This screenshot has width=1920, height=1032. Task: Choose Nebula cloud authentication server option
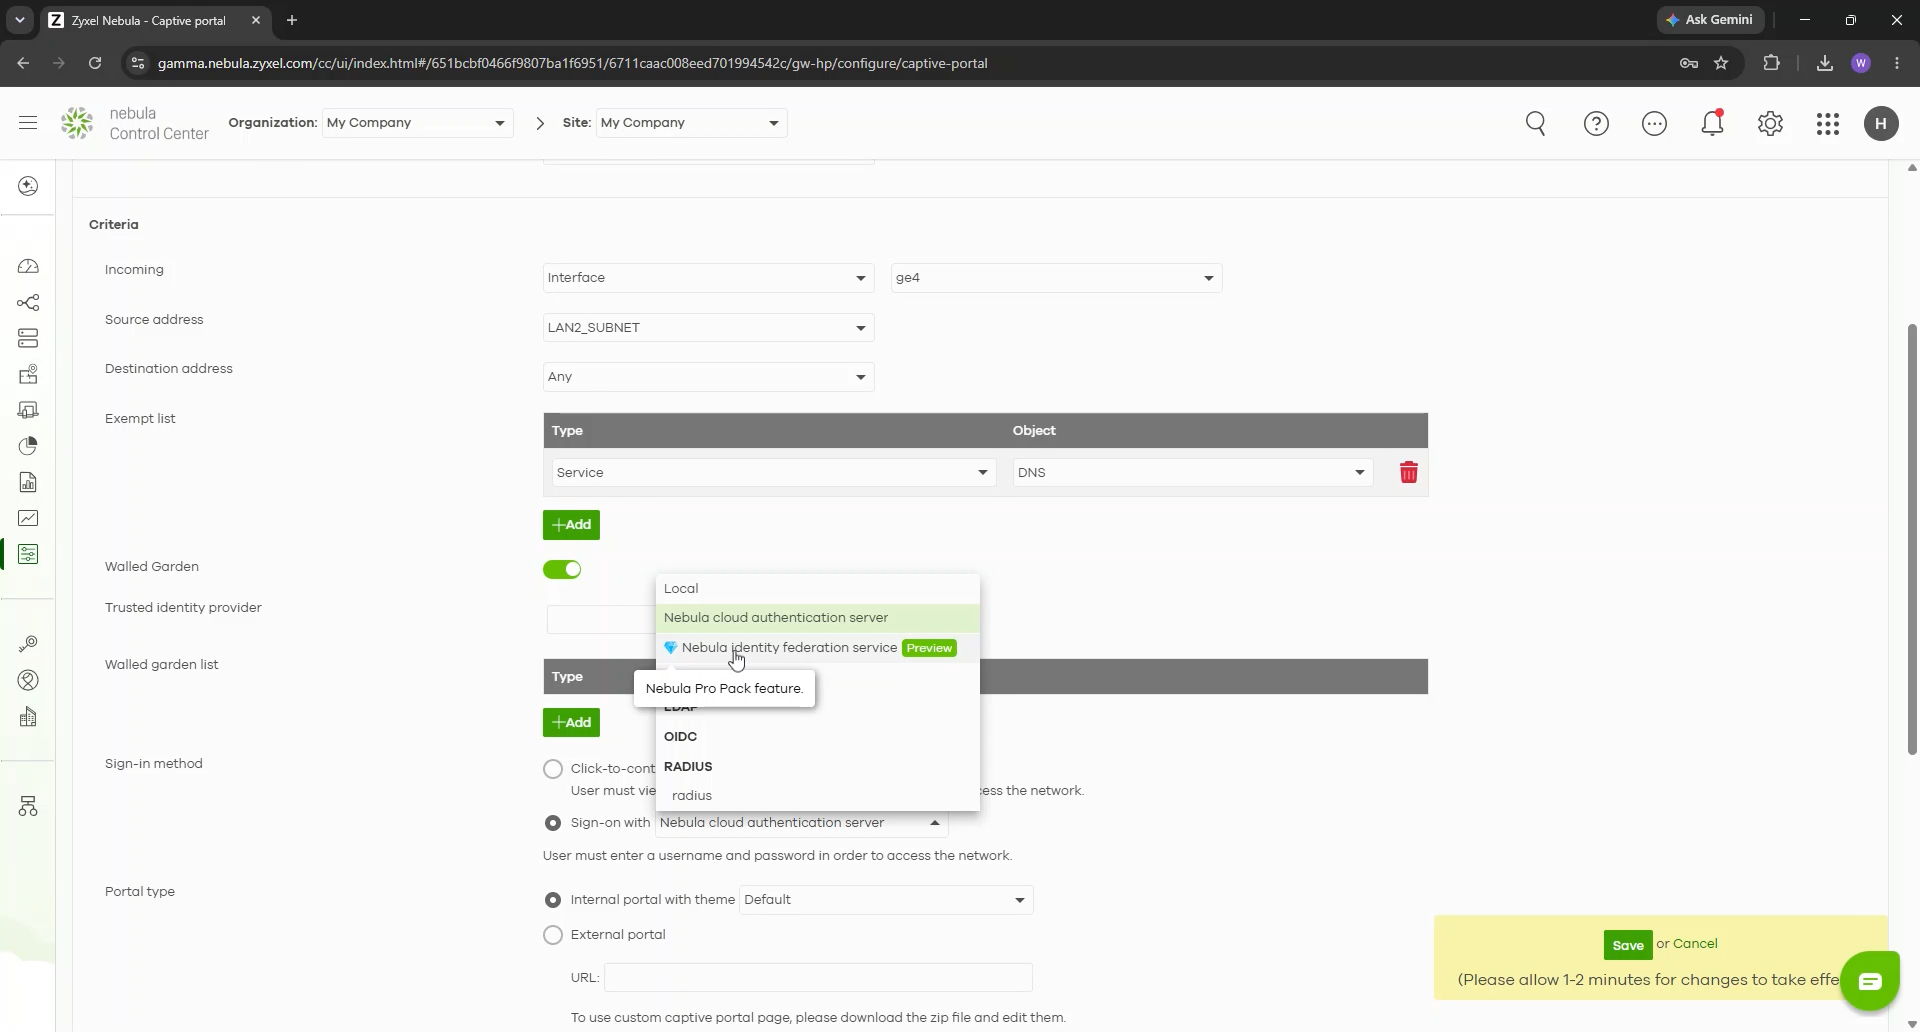(818, 618)
